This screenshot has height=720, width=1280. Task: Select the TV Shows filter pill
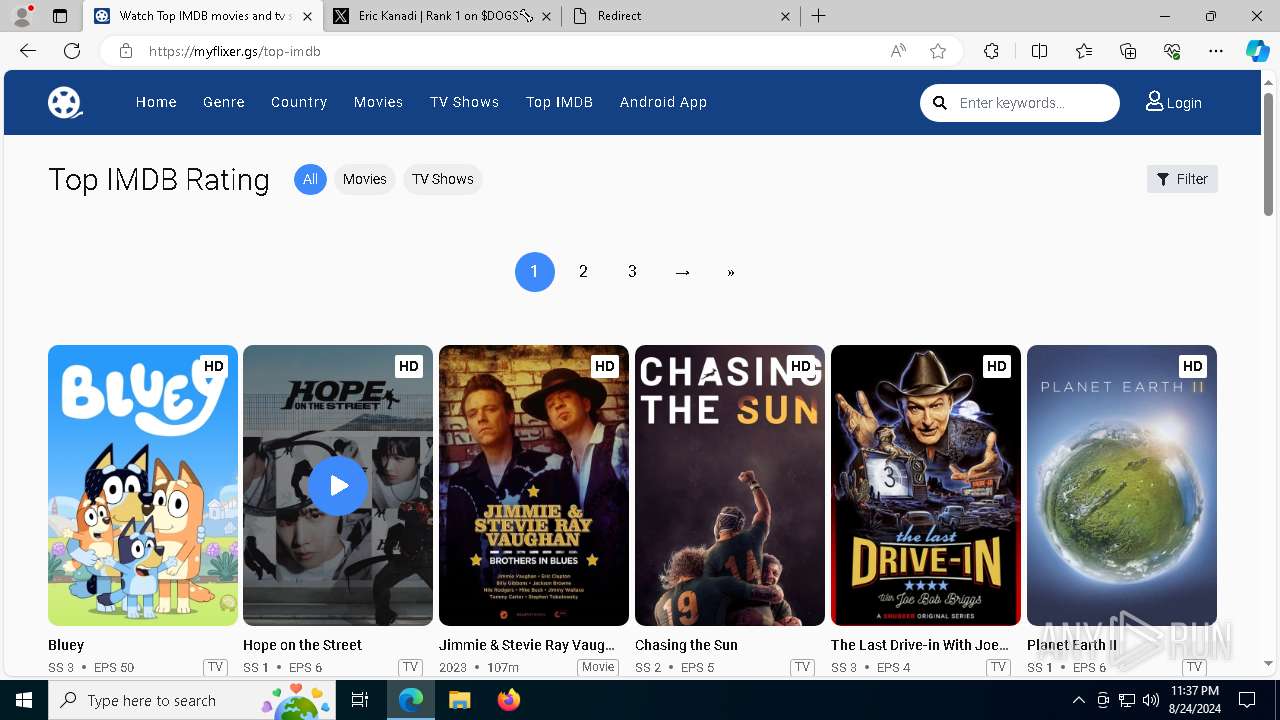click(442, 179)
